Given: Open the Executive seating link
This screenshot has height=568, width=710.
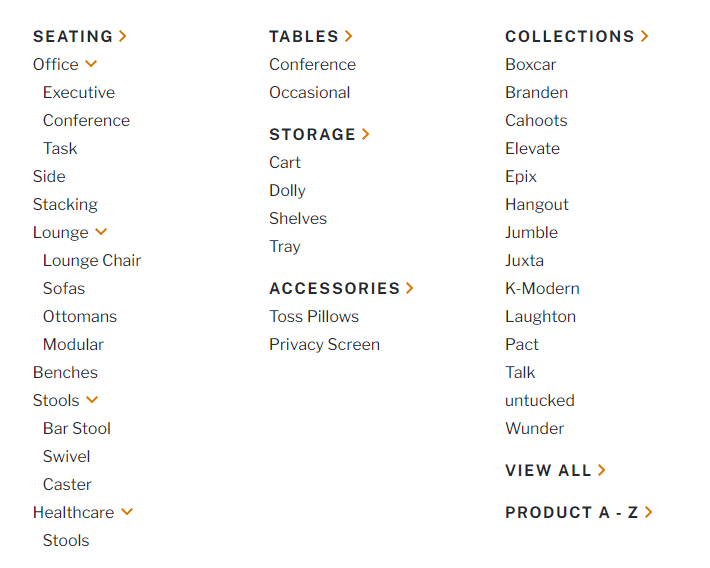Looking at the screenshot, I should 79,92.
